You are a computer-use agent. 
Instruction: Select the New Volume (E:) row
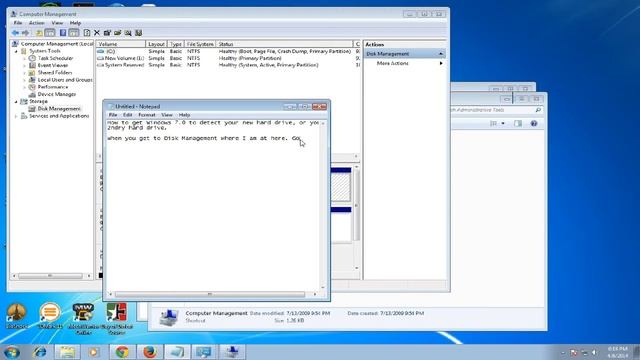click(x=229, y=58)
